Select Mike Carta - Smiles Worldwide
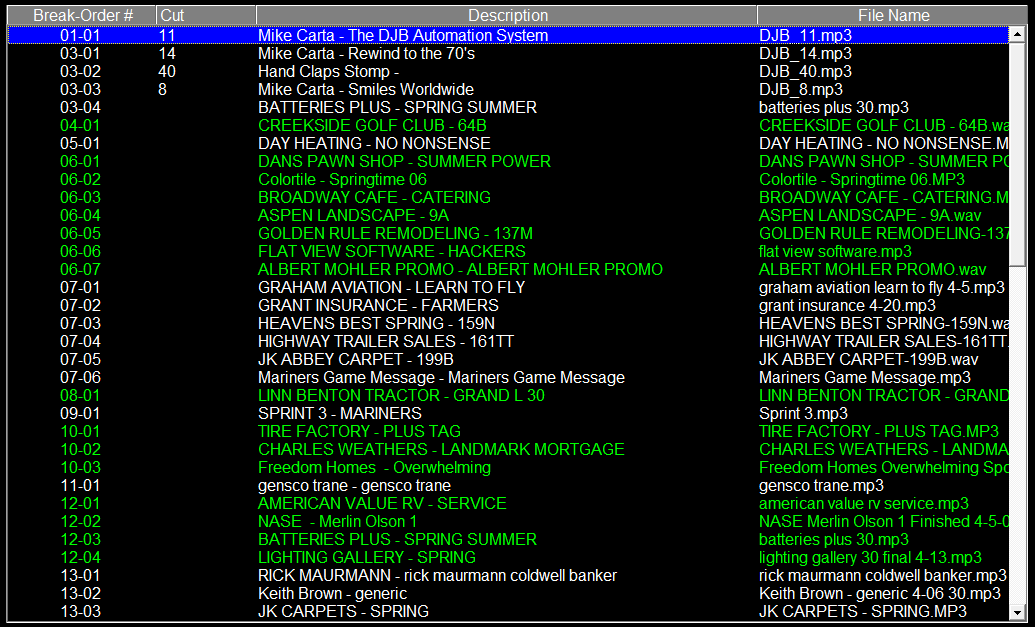1035x627 pixels. click(x=366, y=89)
